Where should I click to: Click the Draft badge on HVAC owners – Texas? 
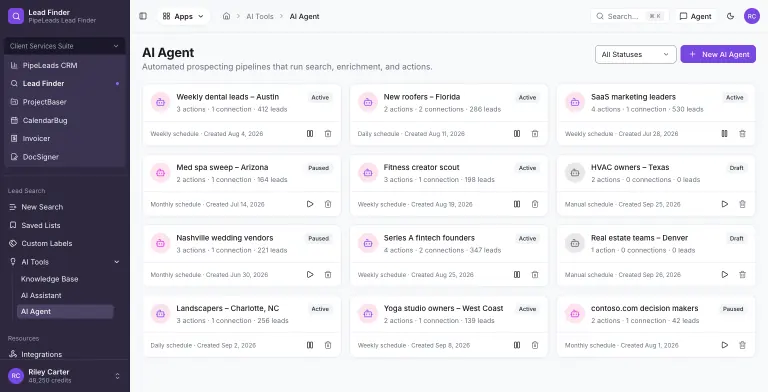tap(737, 168)
